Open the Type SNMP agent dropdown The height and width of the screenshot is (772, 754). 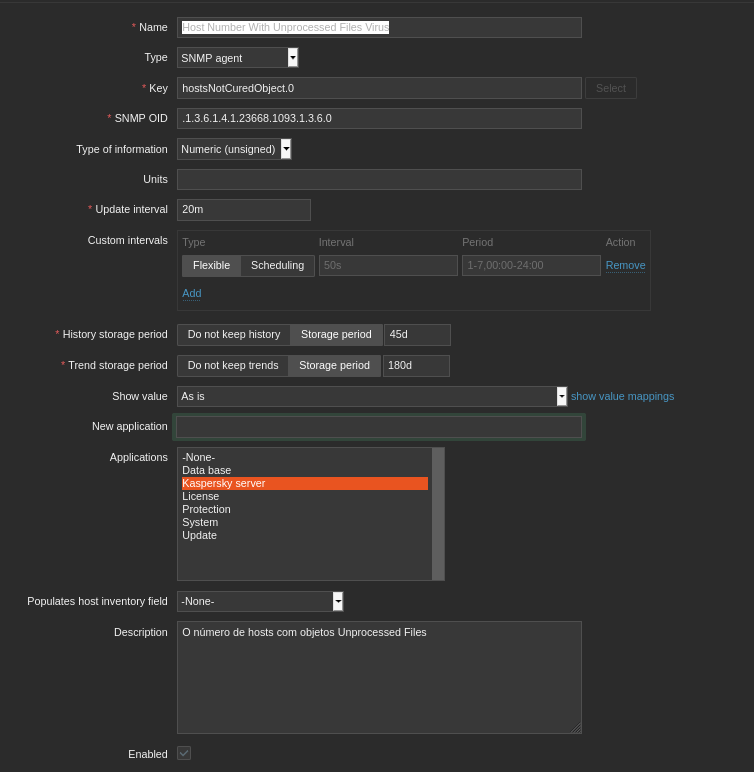tap(238, 58)
